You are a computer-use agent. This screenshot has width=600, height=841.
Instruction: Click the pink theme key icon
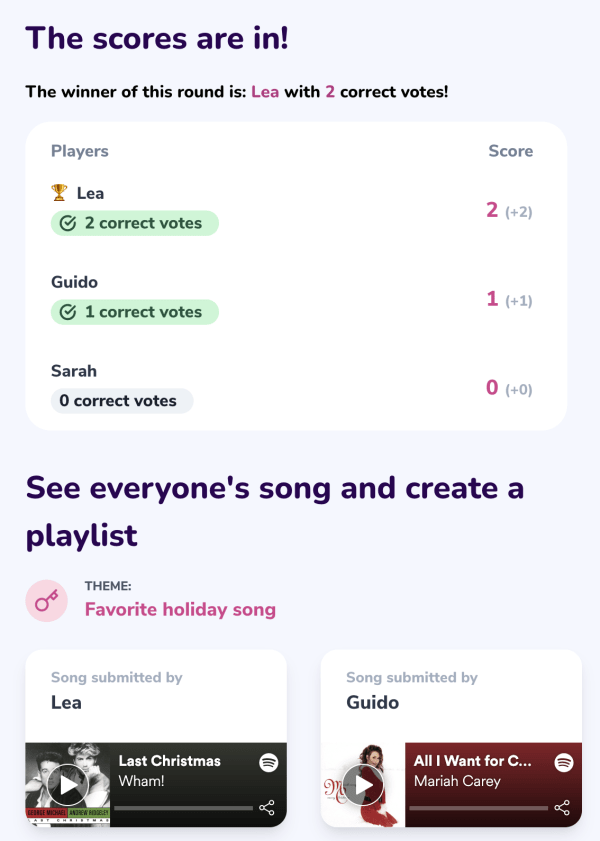[47, 601]
